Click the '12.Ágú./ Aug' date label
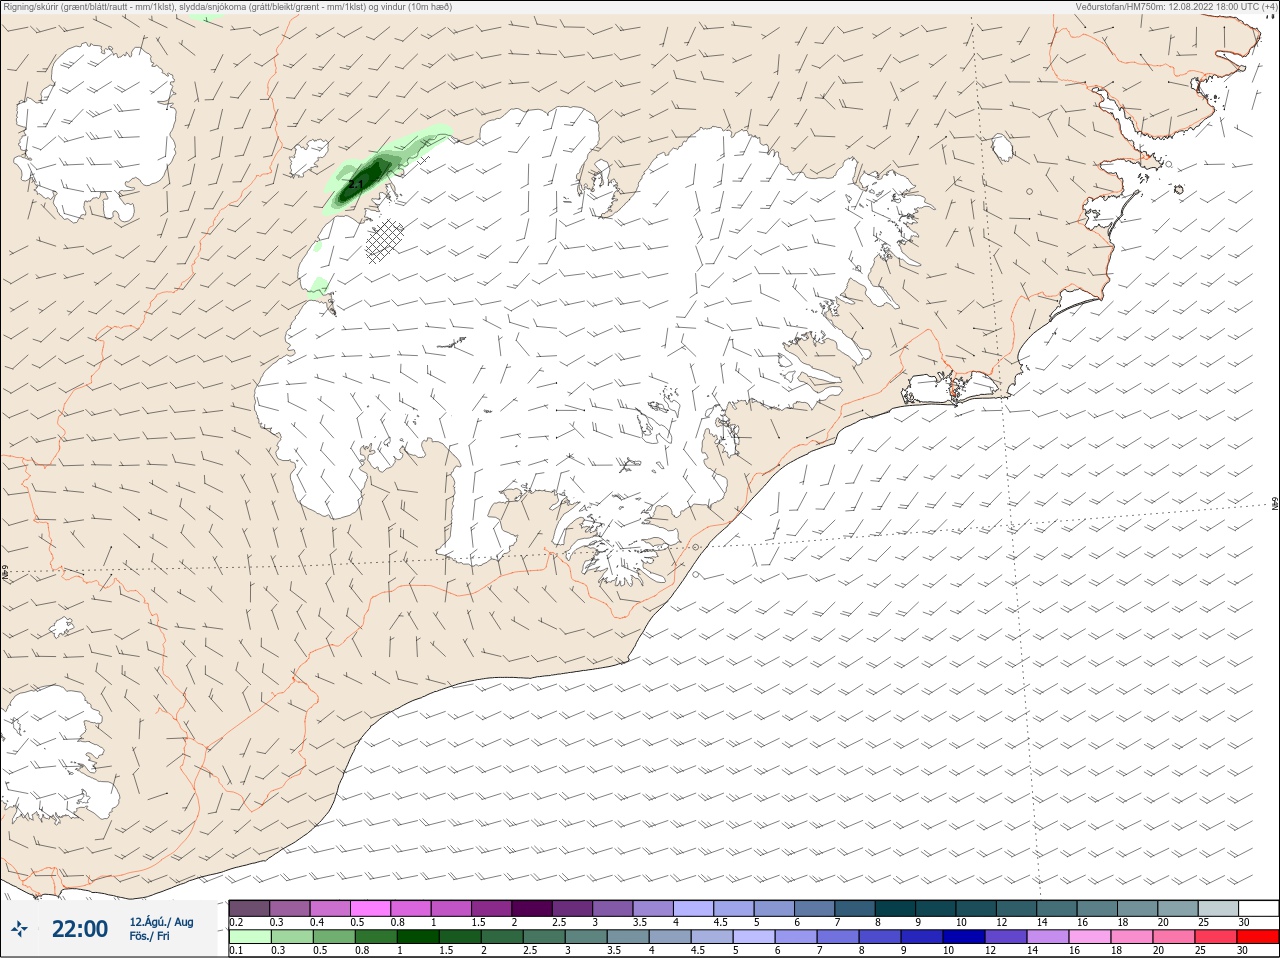1280x958 pixels. click(x=161, y=922)
